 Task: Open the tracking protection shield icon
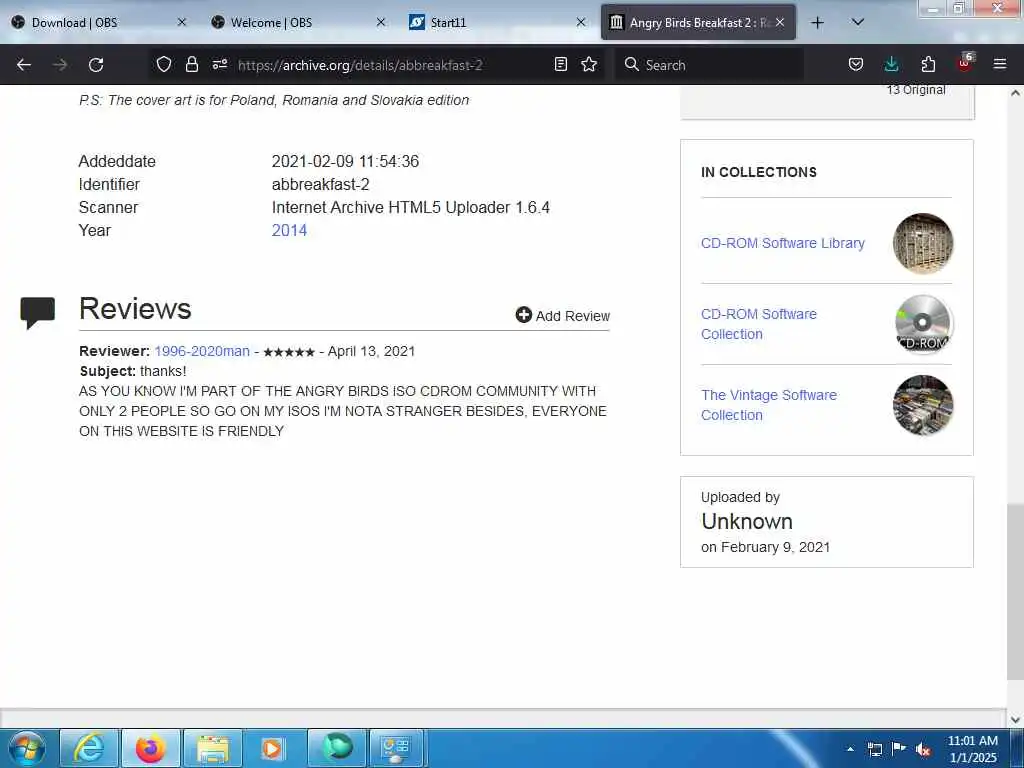[164, 64]
